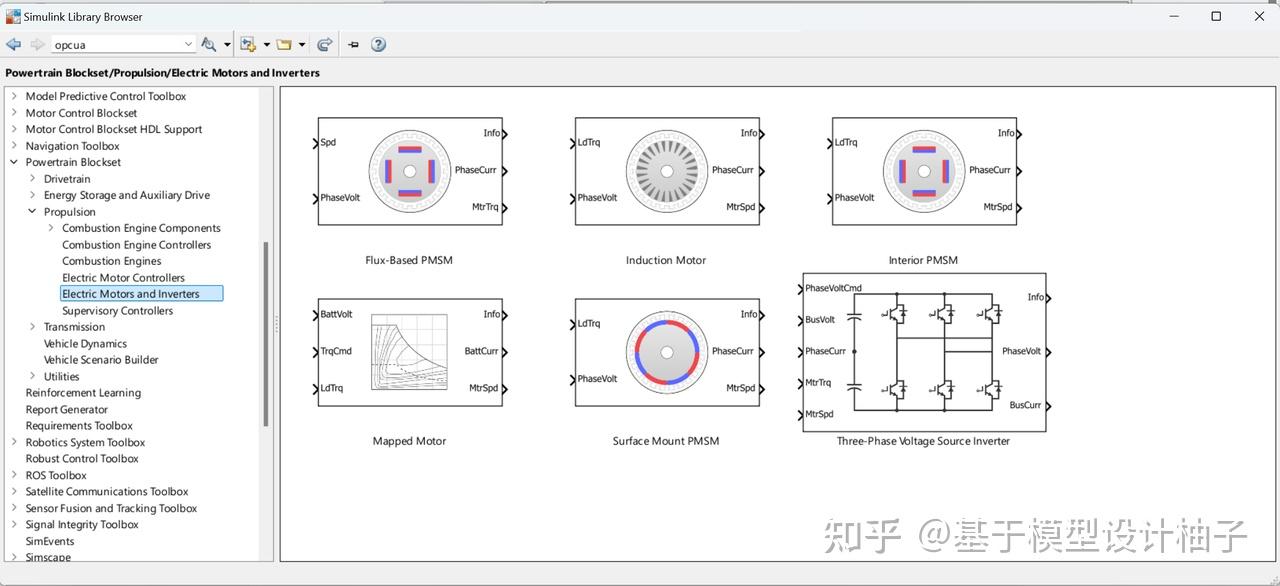Click in the opcua search field
1280x586 pixels.
tap(116, 44)
